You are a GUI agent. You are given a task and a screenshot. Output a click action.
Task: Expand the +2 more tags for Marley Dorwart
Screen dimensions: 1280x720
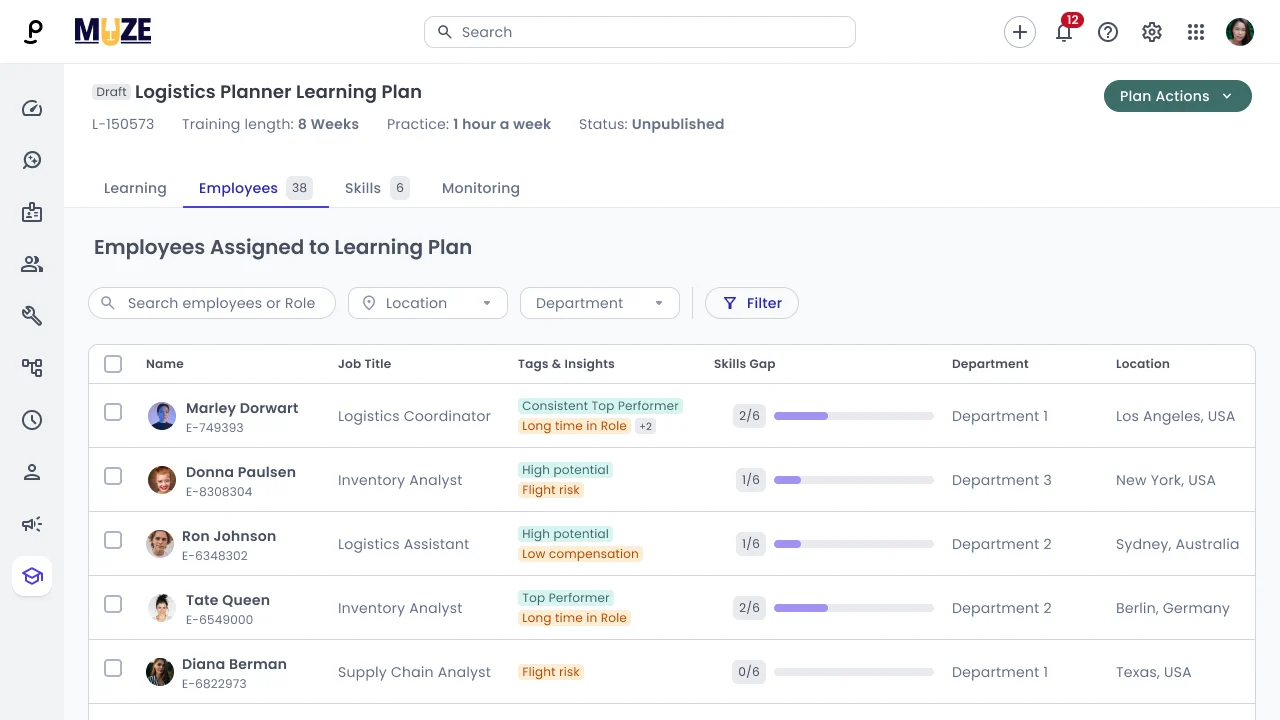tap(646, 426)
